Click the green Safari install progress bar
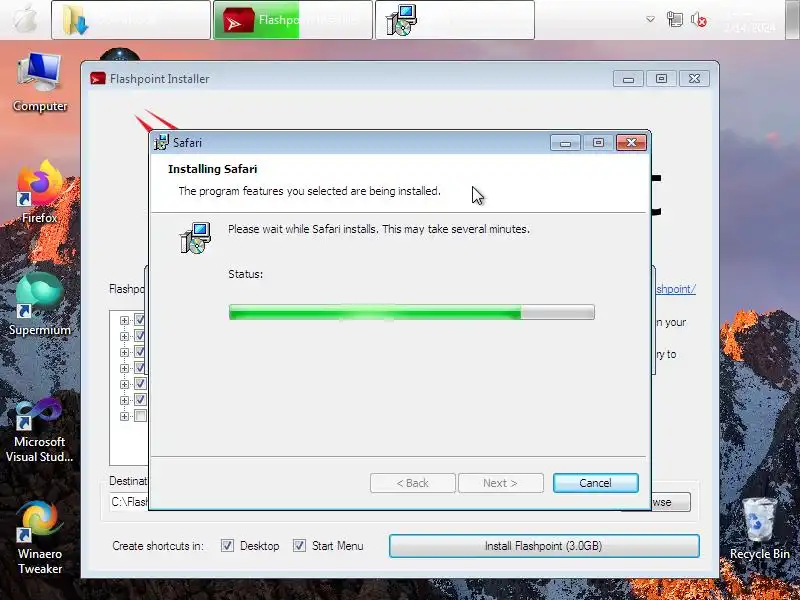 [412, 312]
